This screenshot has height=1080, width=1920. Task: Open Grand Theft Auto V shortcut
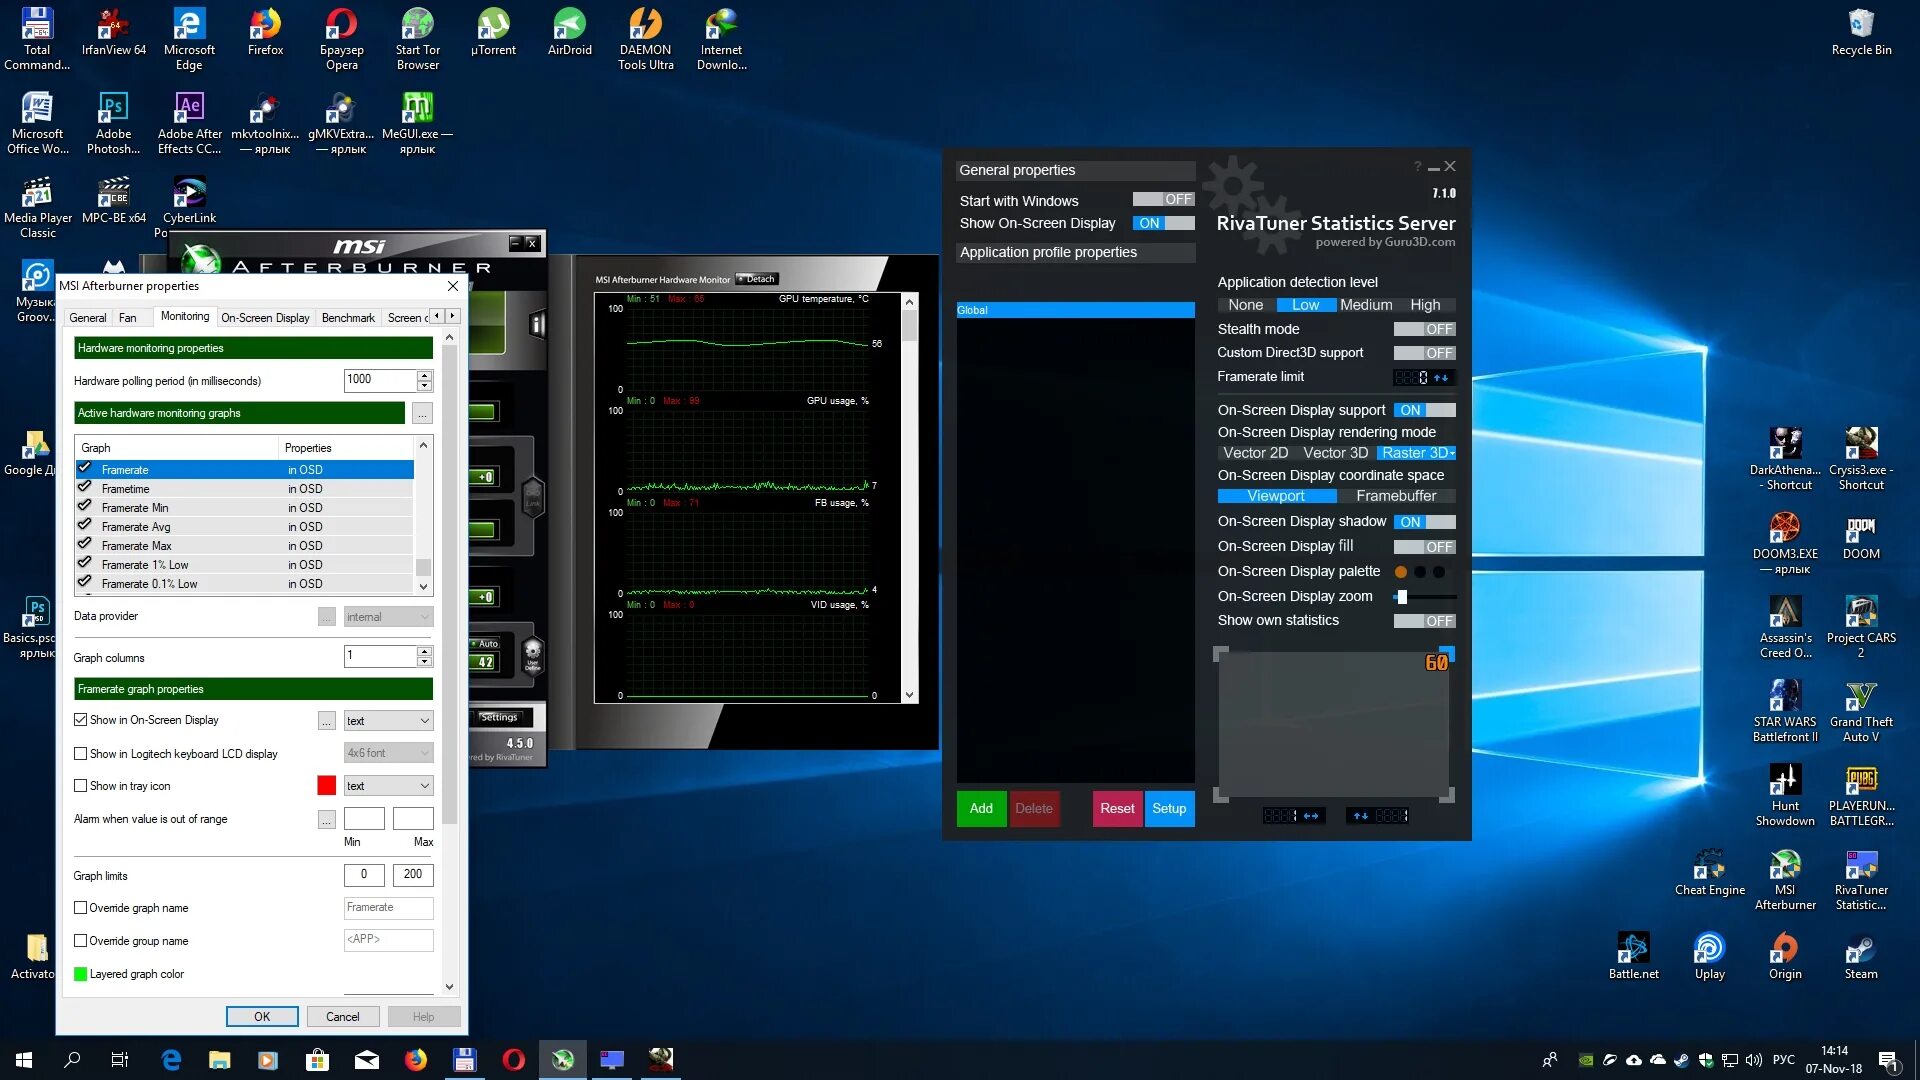click(x=1861, y=712)
